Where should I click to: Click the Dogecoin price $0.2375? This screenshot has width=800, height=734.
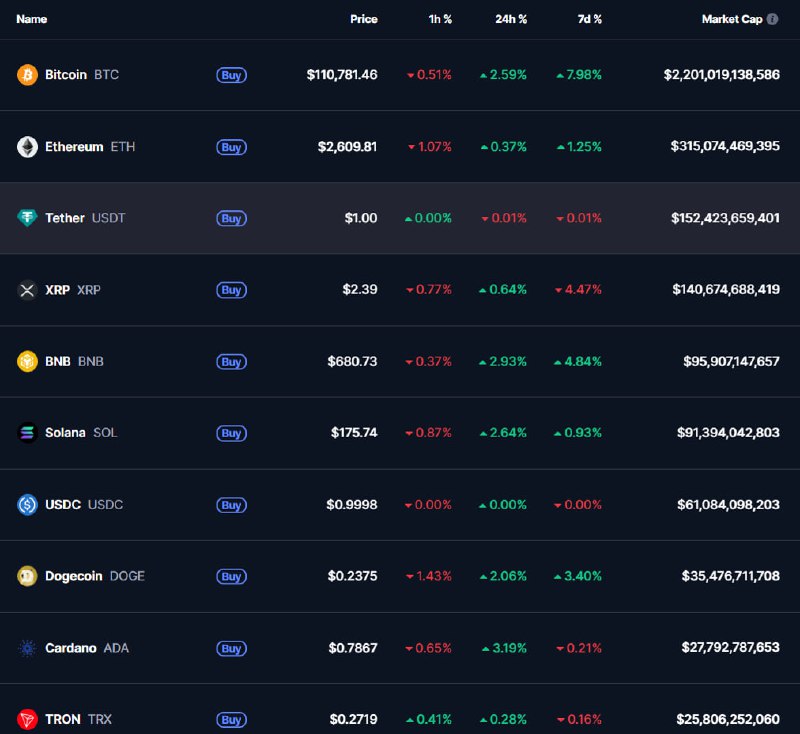tap(353, 576)
